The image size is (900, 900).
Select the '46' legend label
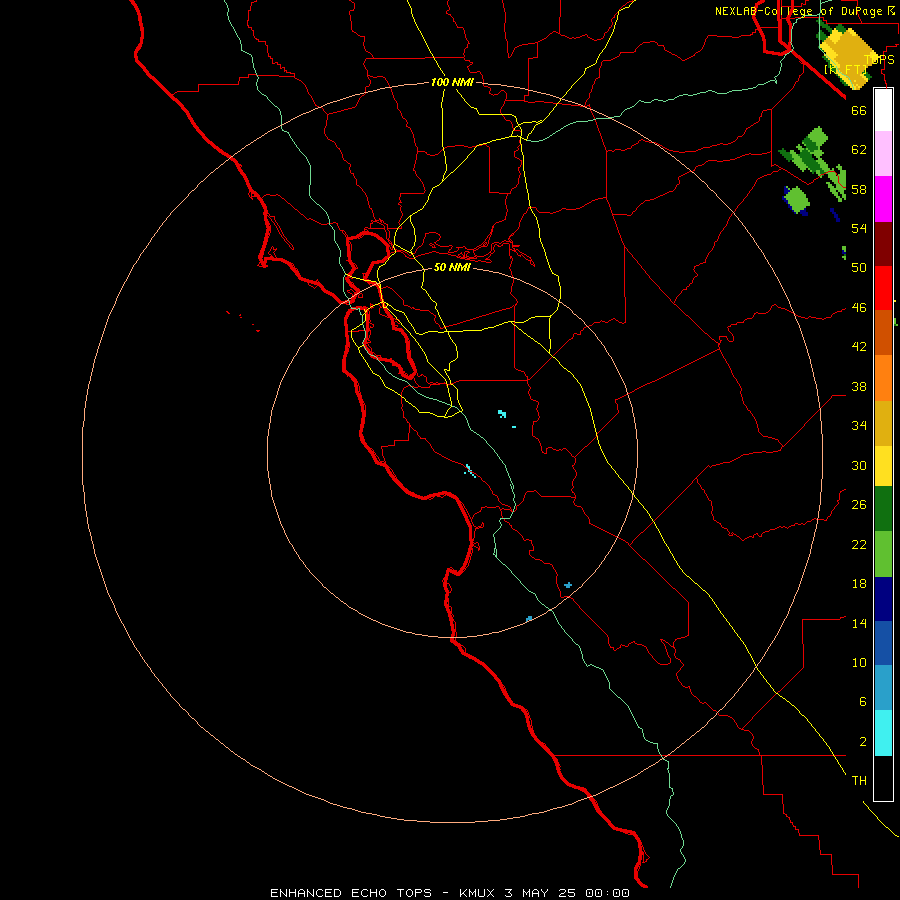point(859,308)
